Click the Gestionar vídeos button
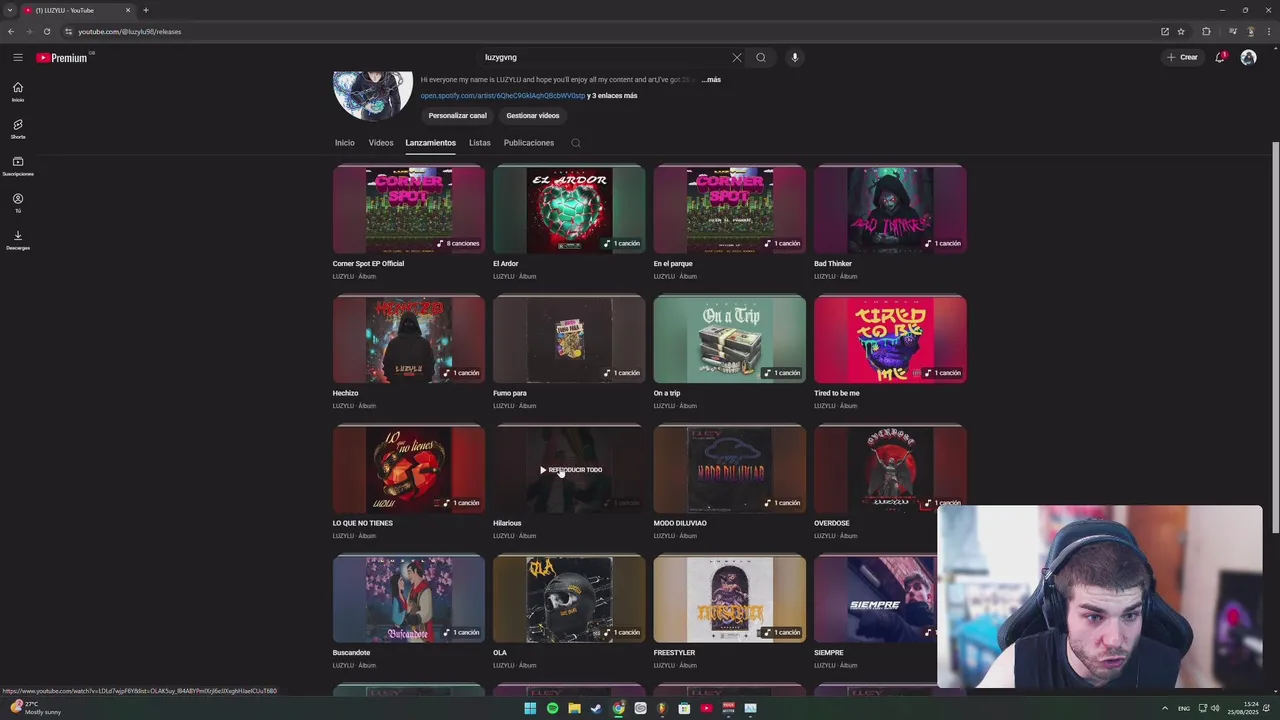 [x=533, y=115]
